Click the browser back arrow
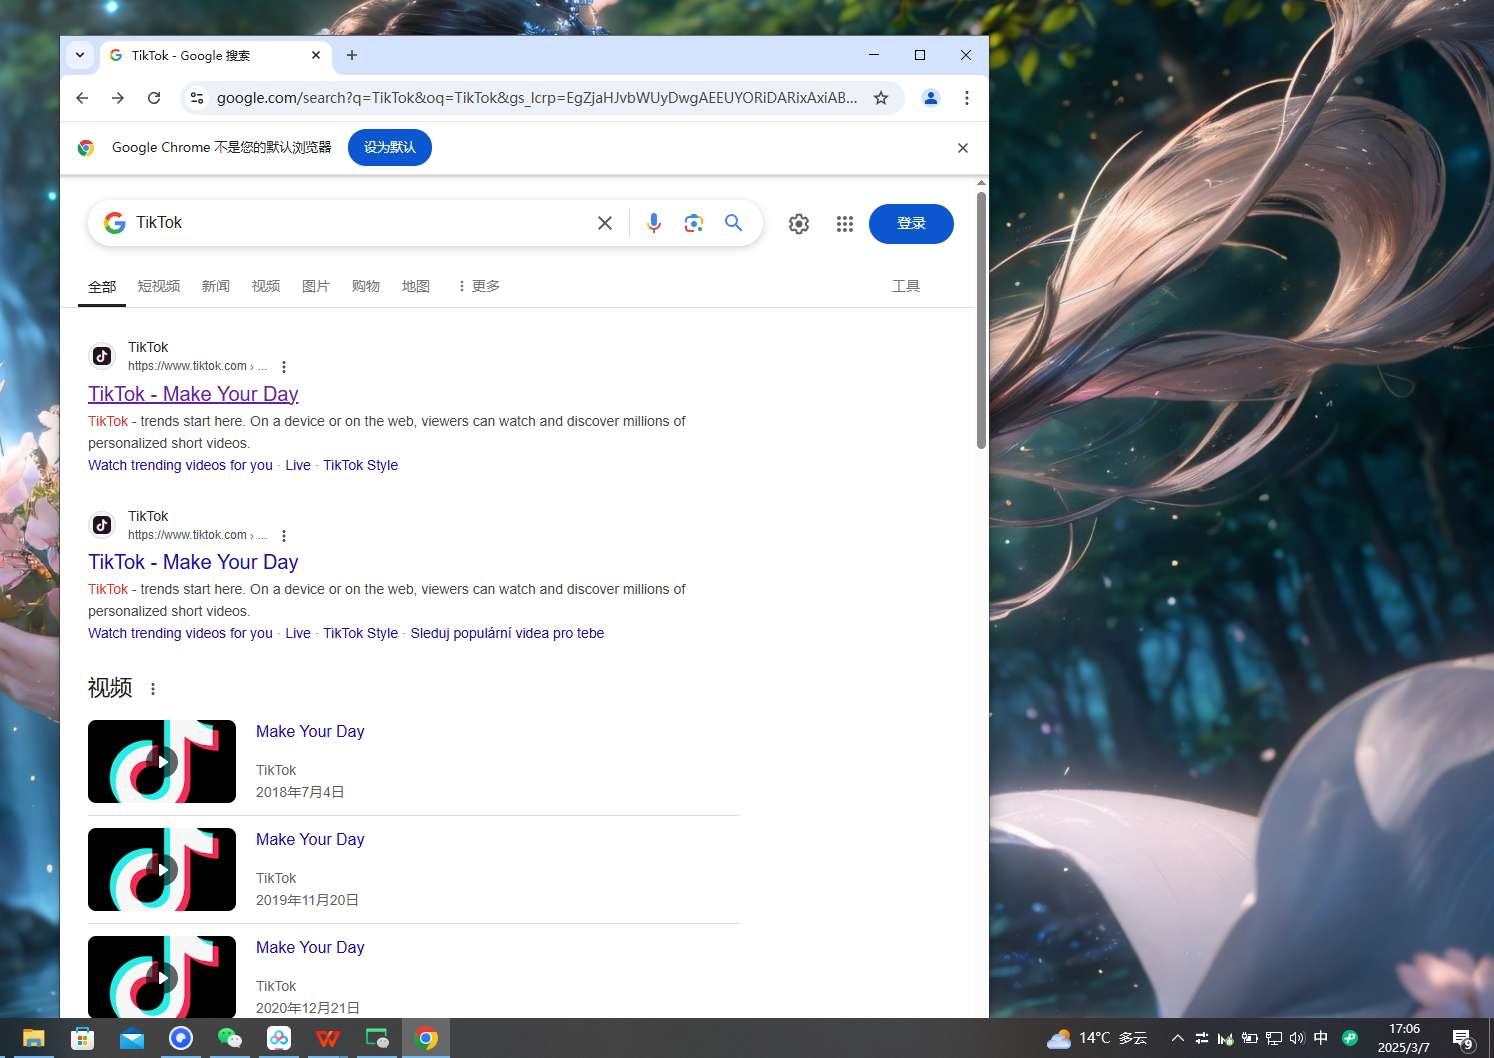The height and width of the screenshot is (1058, 1494). pos(82,98)
